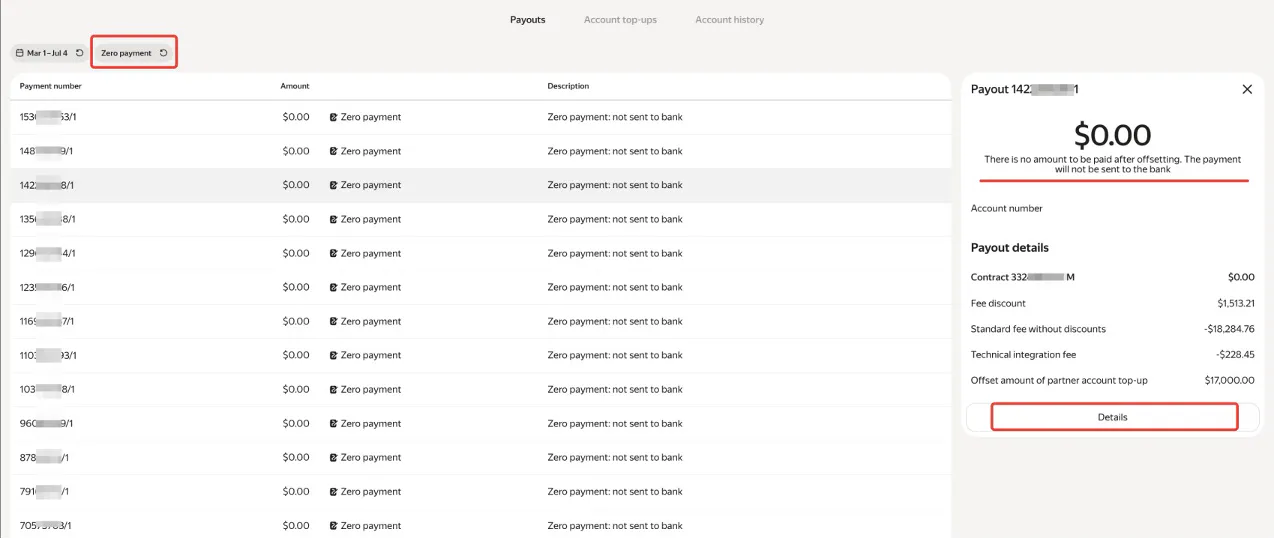Click the calendar icon in date filter
1275x539 pixels.
19,53
